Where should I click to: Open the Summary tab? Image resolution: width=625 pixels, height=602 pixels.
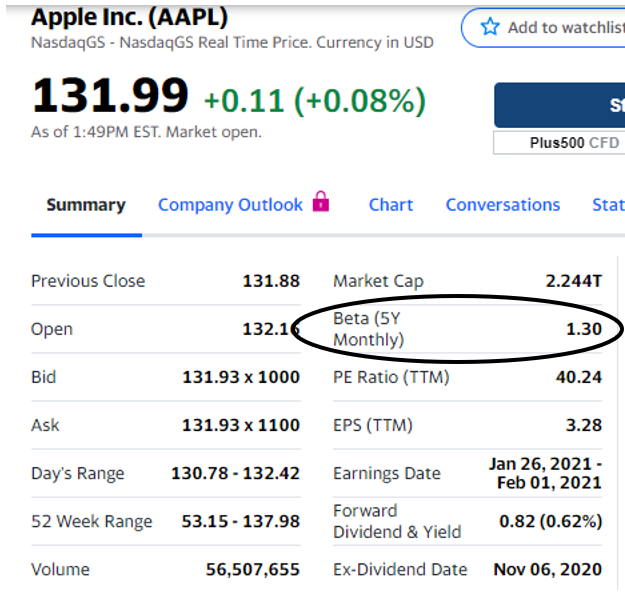[x=86, y=205]
